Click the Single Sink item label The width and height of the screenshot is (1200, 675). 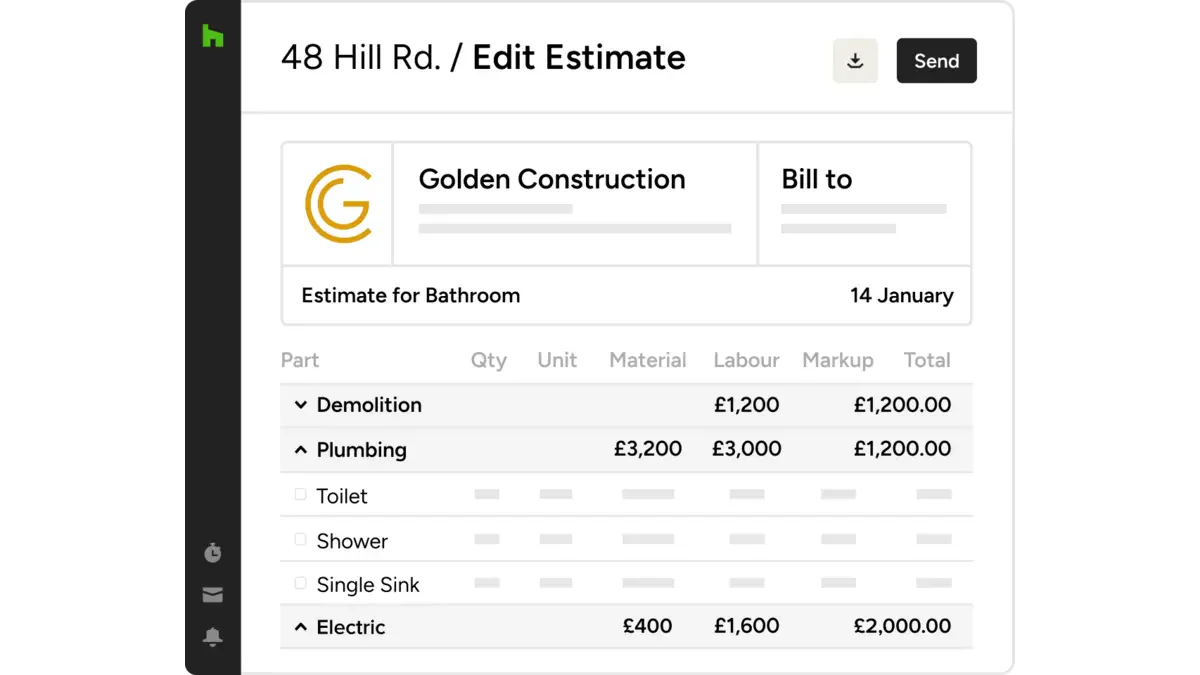click(368, 585)
